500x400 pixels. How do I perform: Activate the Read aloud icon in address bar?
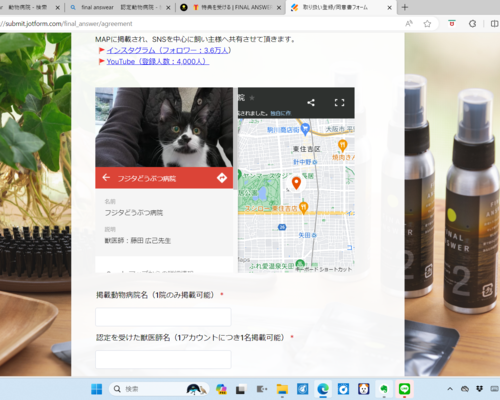(409, 24)
